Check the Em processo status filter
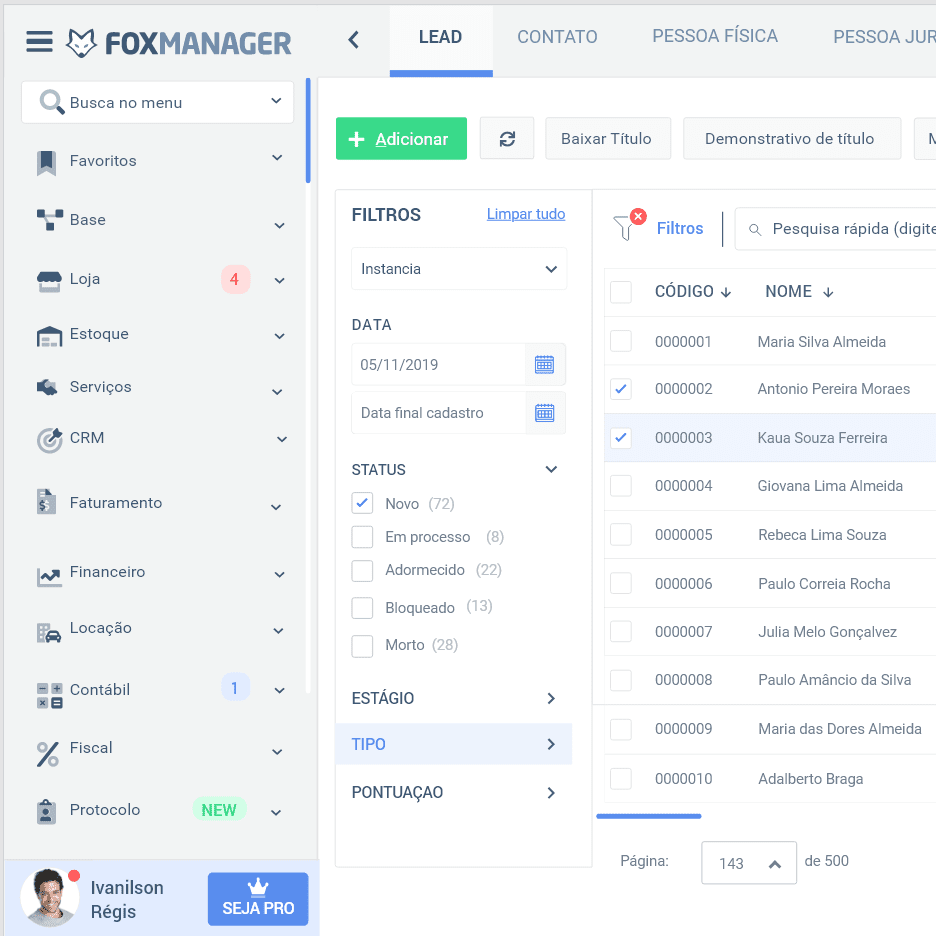Image resolution: width=936 pixels, height=936 pixels. click(x=362, y=537)
